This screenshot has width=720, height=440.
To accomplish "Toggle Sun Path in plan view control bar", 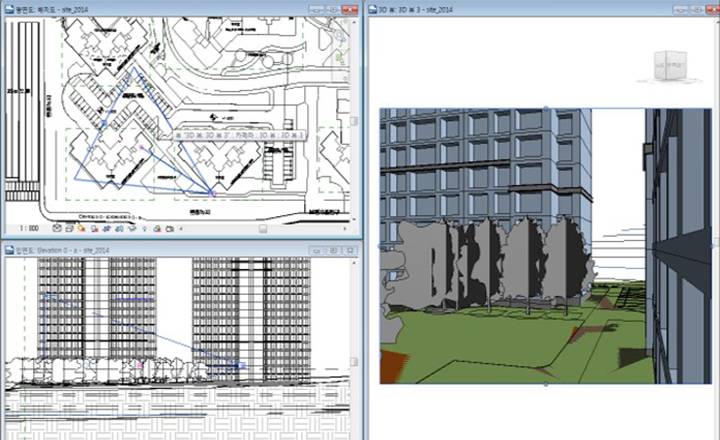I will tap(84, 228).
